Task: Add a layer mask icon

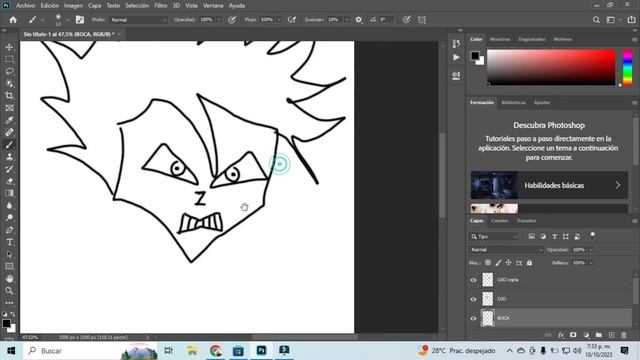Action: coord(573,335)
